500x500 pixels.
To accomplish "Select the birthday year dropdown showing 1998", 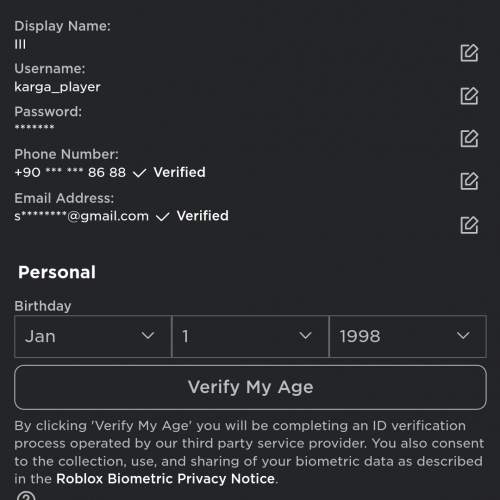I will (x=408, y=336).
